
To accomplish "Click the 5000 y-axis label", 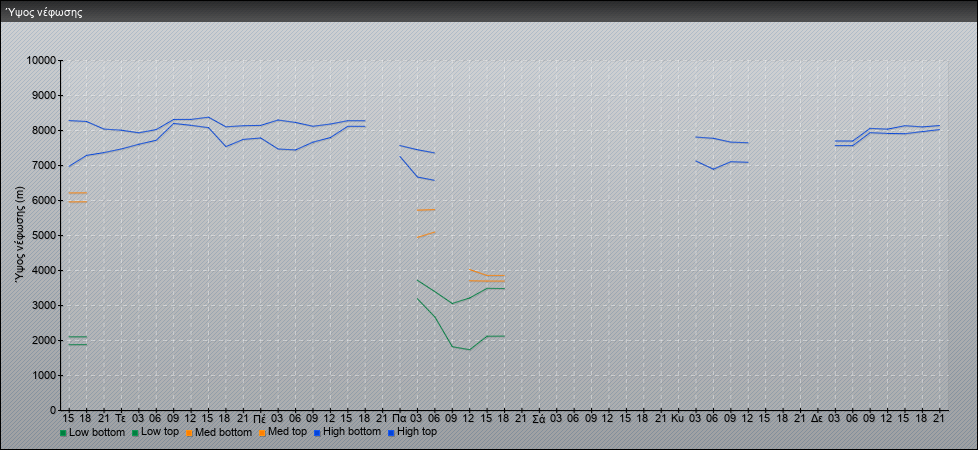I will [x=43, y=235].
